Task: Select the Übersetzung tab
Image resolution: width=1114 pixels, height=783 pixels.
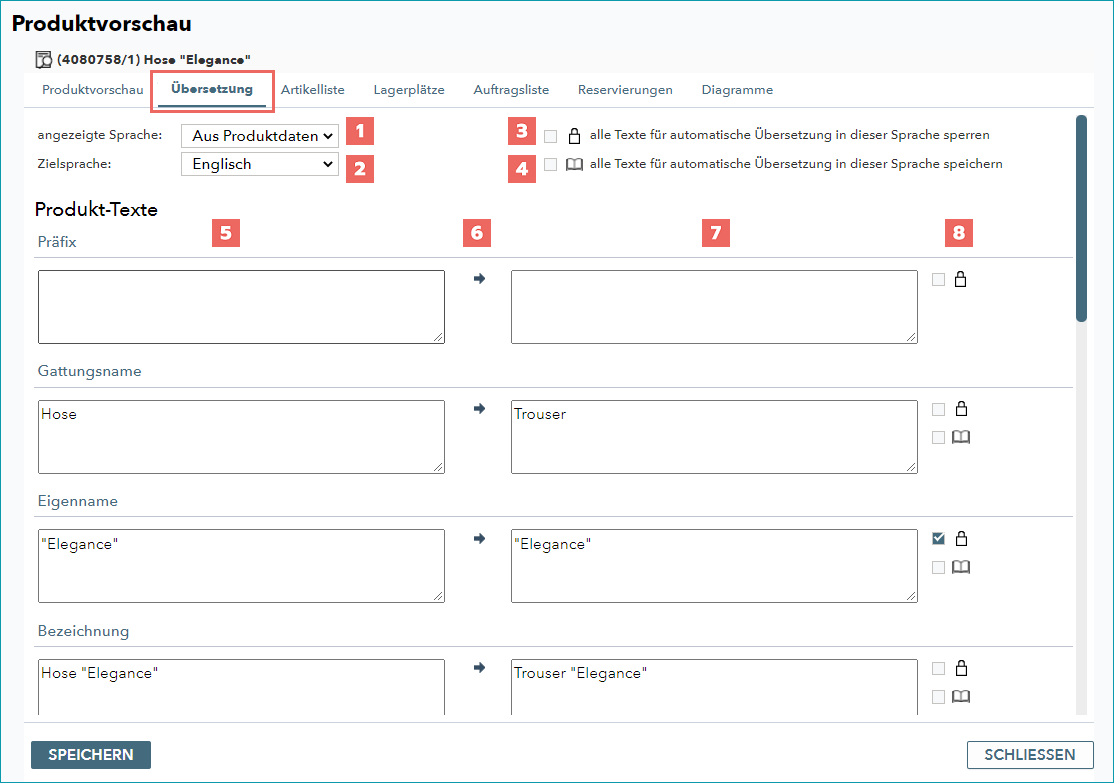Action: pyautogui.click(x=212, y=90)
